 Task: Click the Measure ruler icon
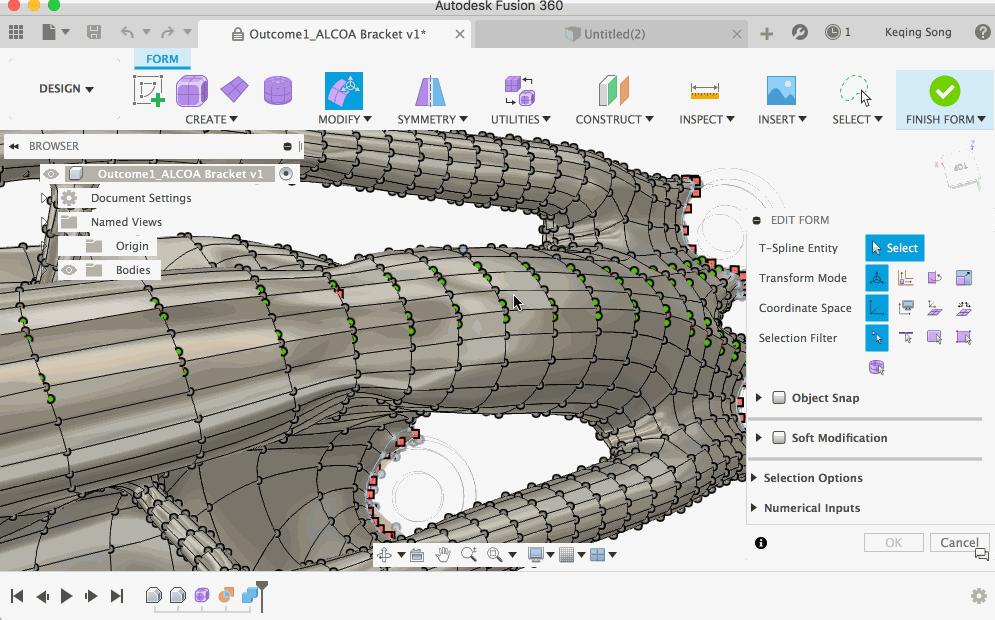click(705, 91)
